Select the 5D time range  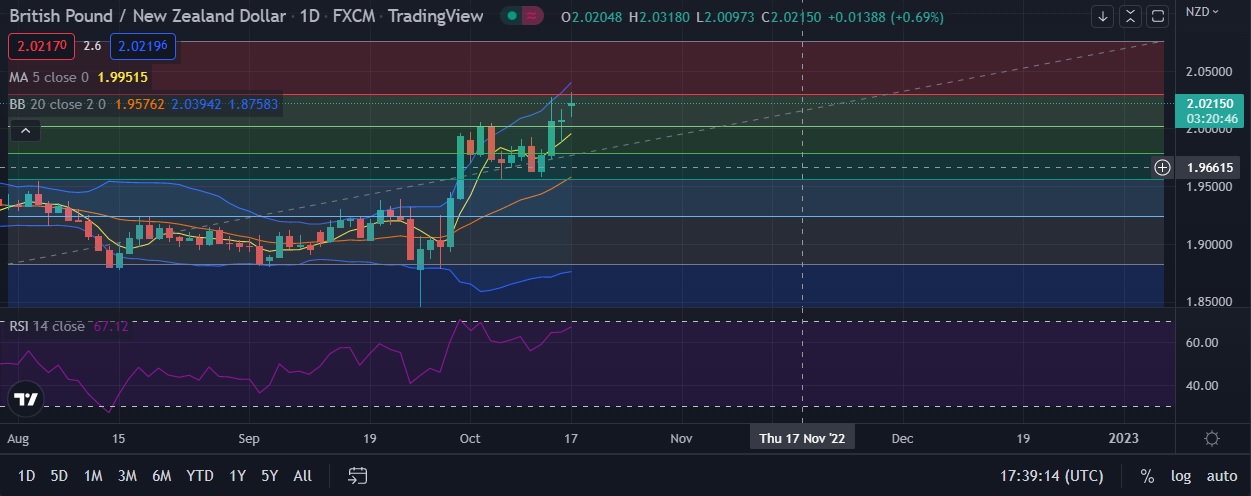59,476
